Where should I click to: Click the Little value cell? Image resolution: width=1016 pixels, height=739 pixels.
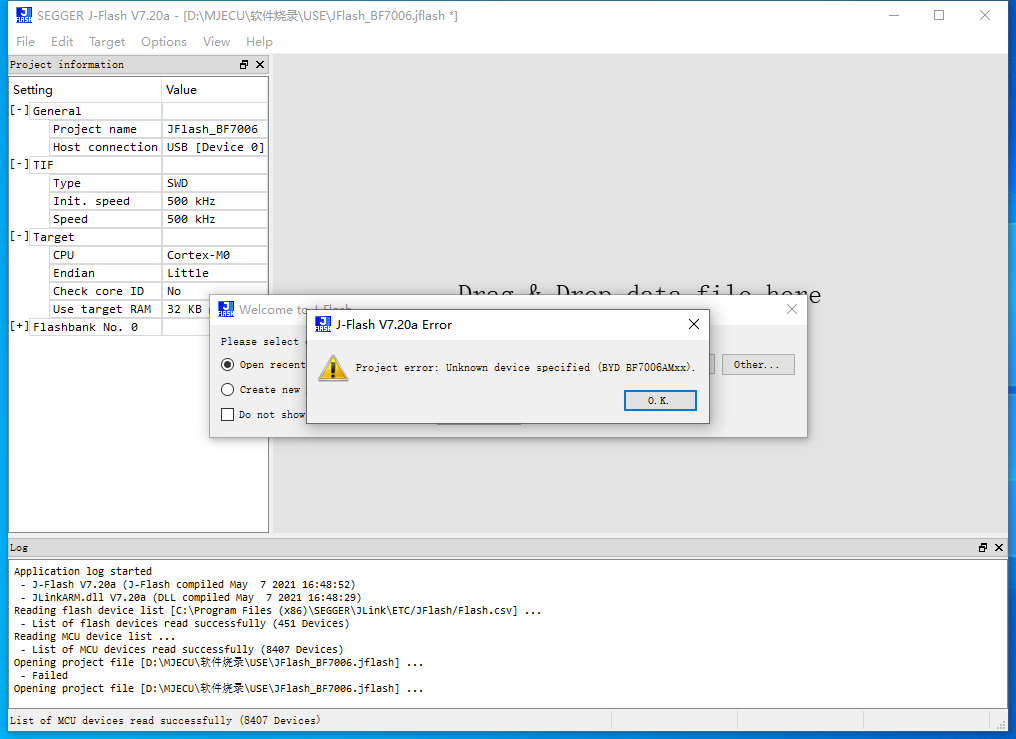coord(214,273)
